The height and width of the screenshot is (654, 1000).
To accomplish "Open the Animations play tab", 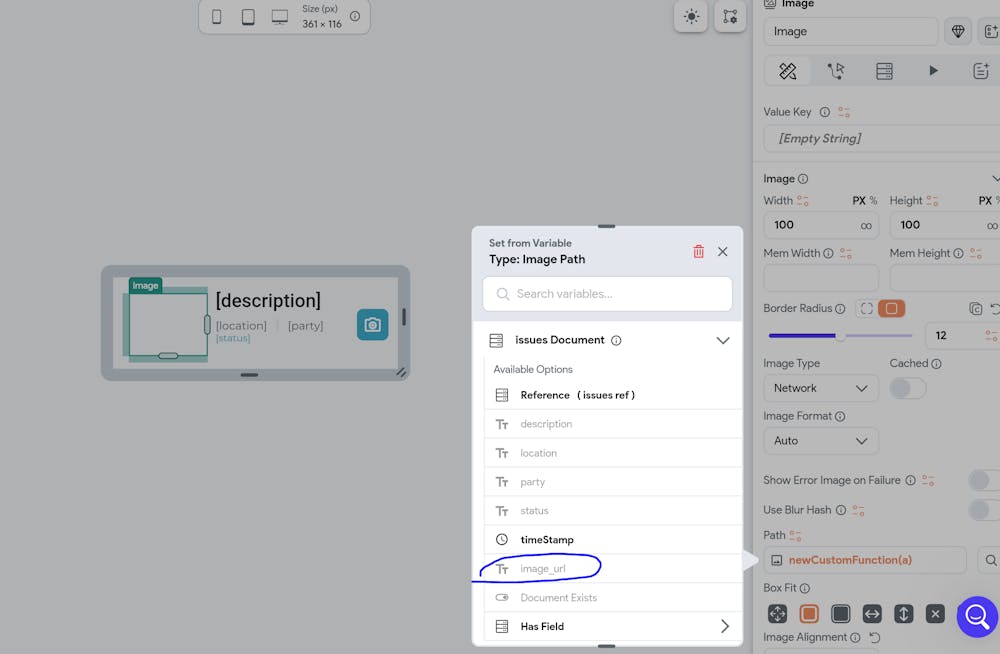I will click(x=933, y=71).
